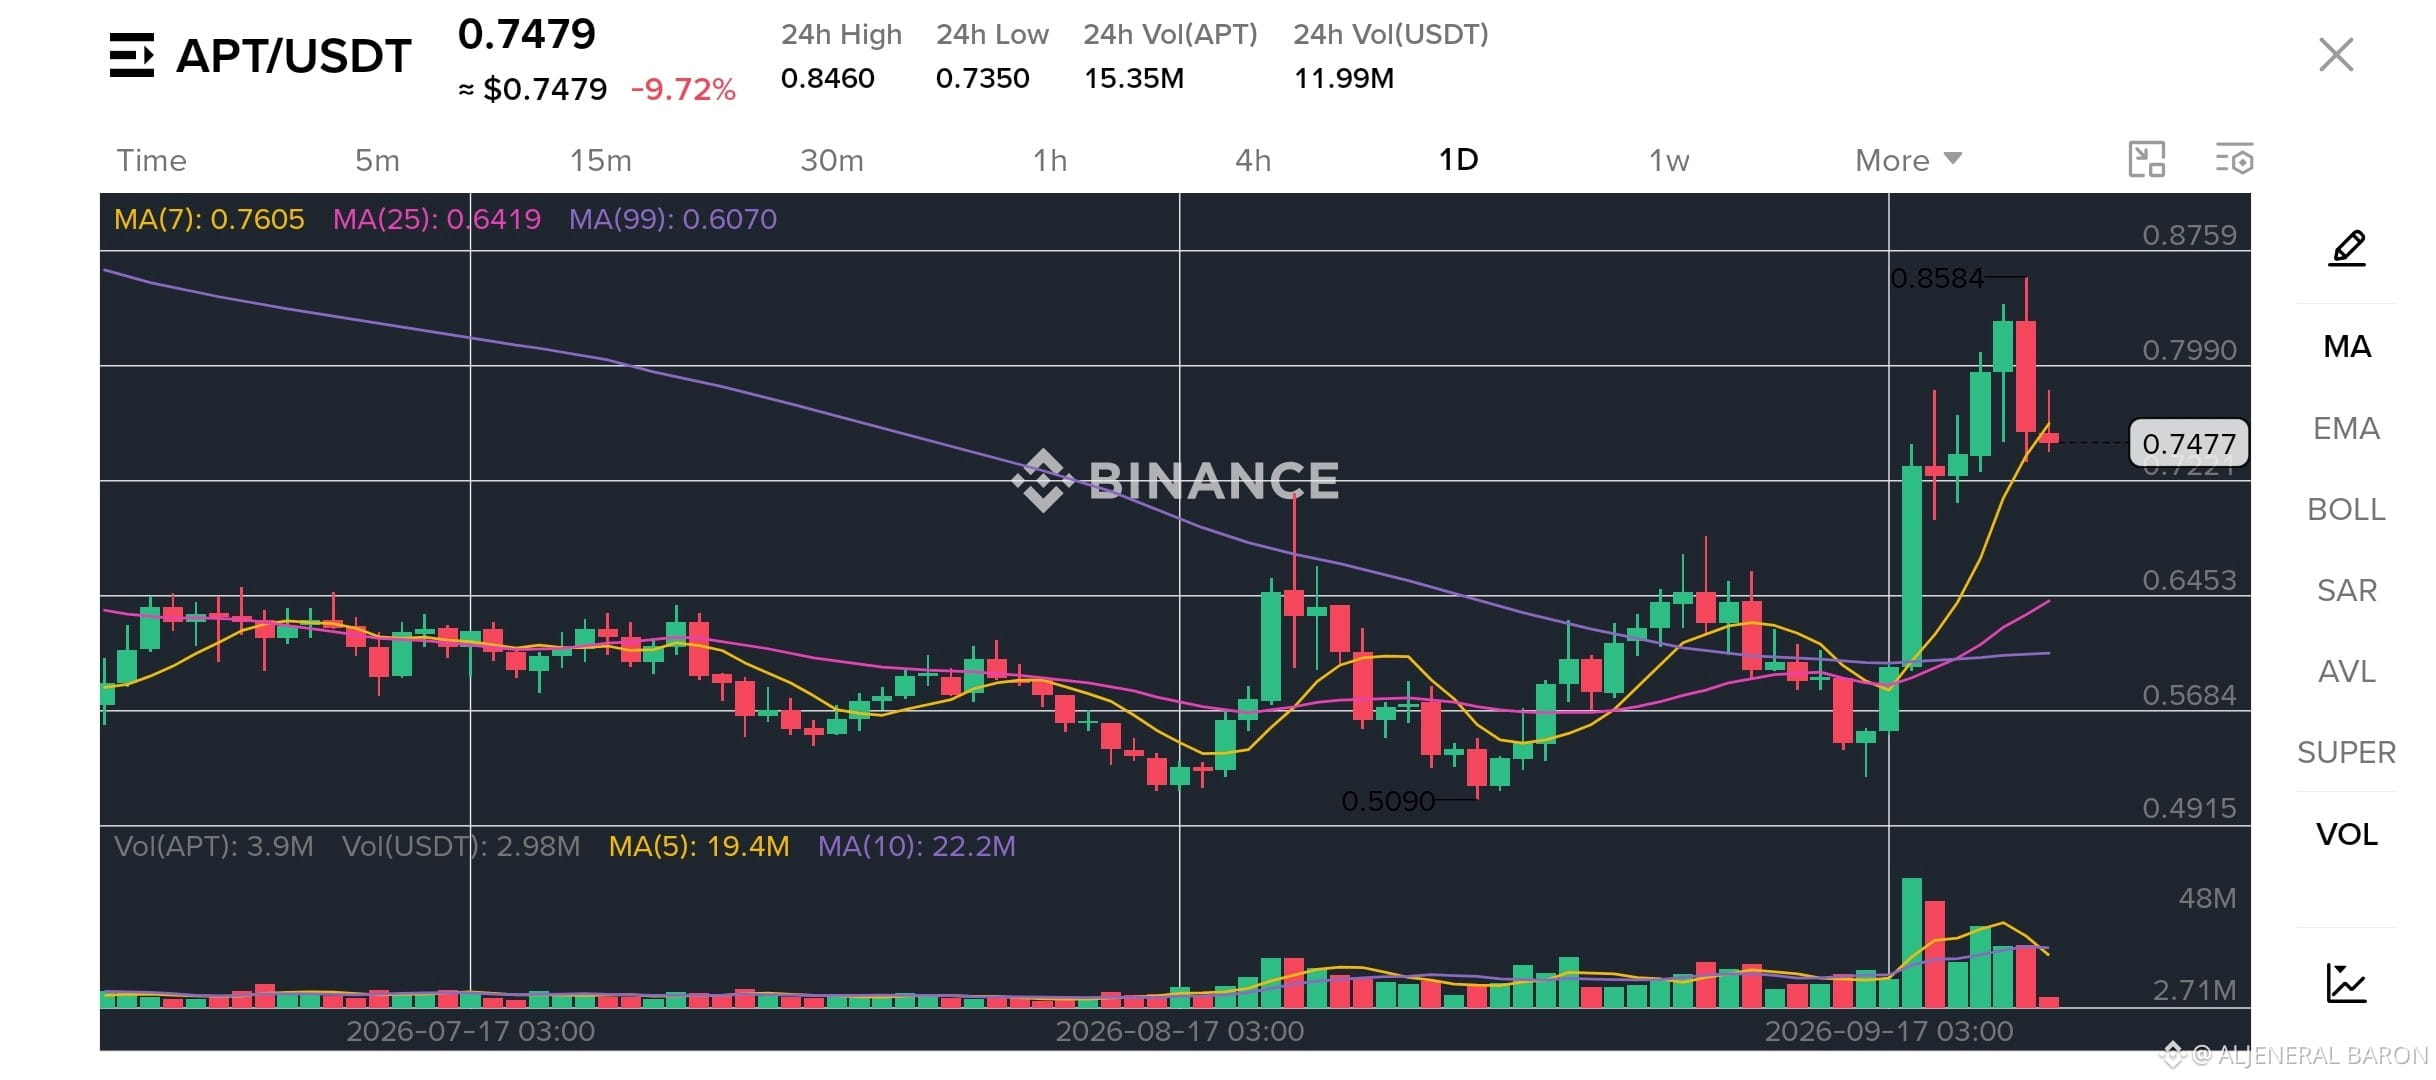2436x1080 pixels.
Task: Expand the More timeframes dropdown
Action: pos(1908,160)
